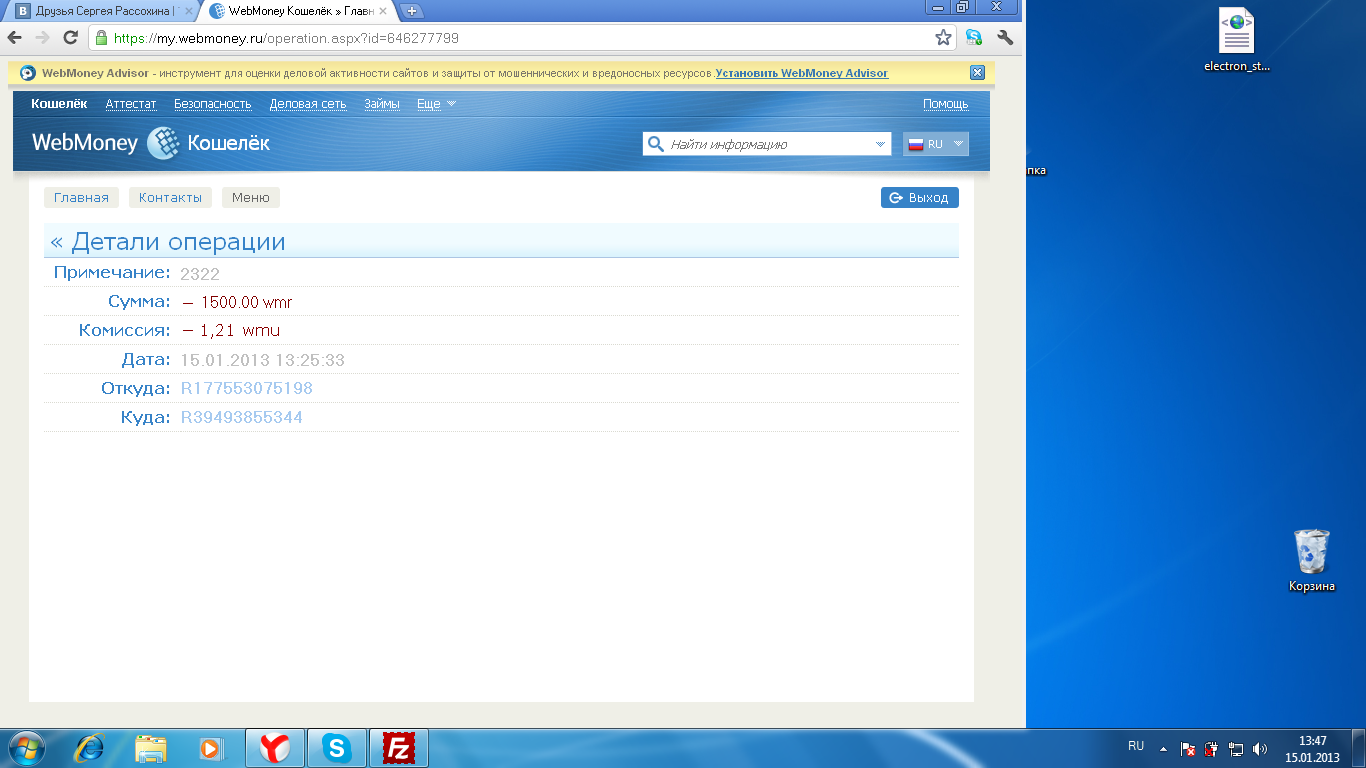Open the Skype extension icon in the browser toolbar
The image size is (1366, 768).
click(974, 38)
